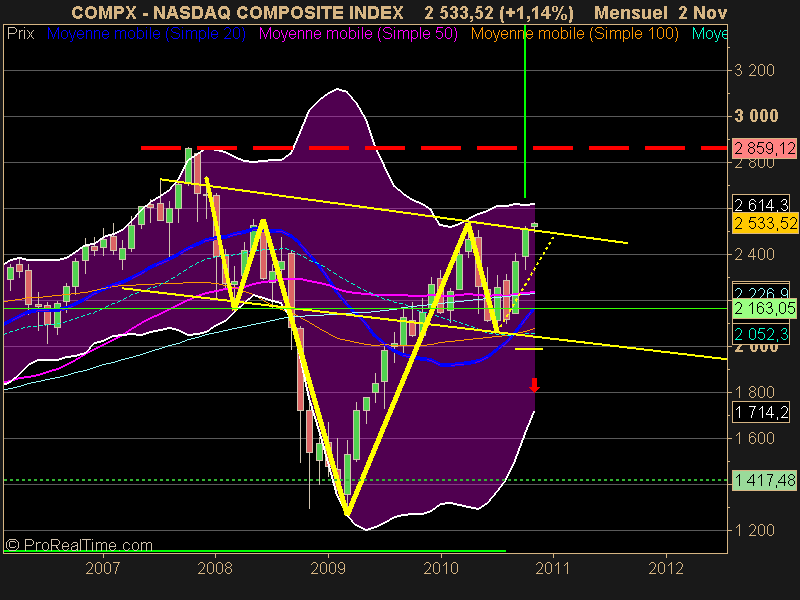The width and height of the screenshot is (800, 600).
Task: Click the 2 400 price axis value
Action: pos(754,254)
